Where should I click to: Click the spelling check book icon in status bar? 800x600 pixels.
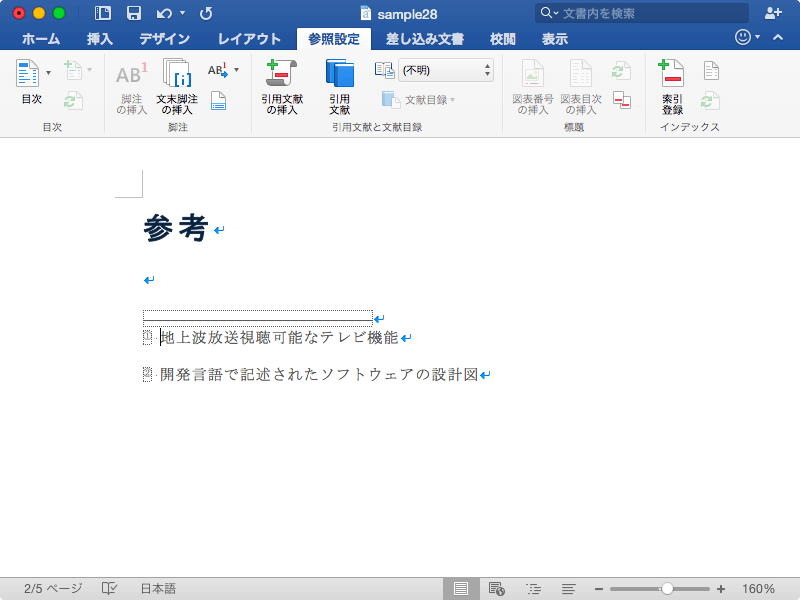[x=109, y=589]
